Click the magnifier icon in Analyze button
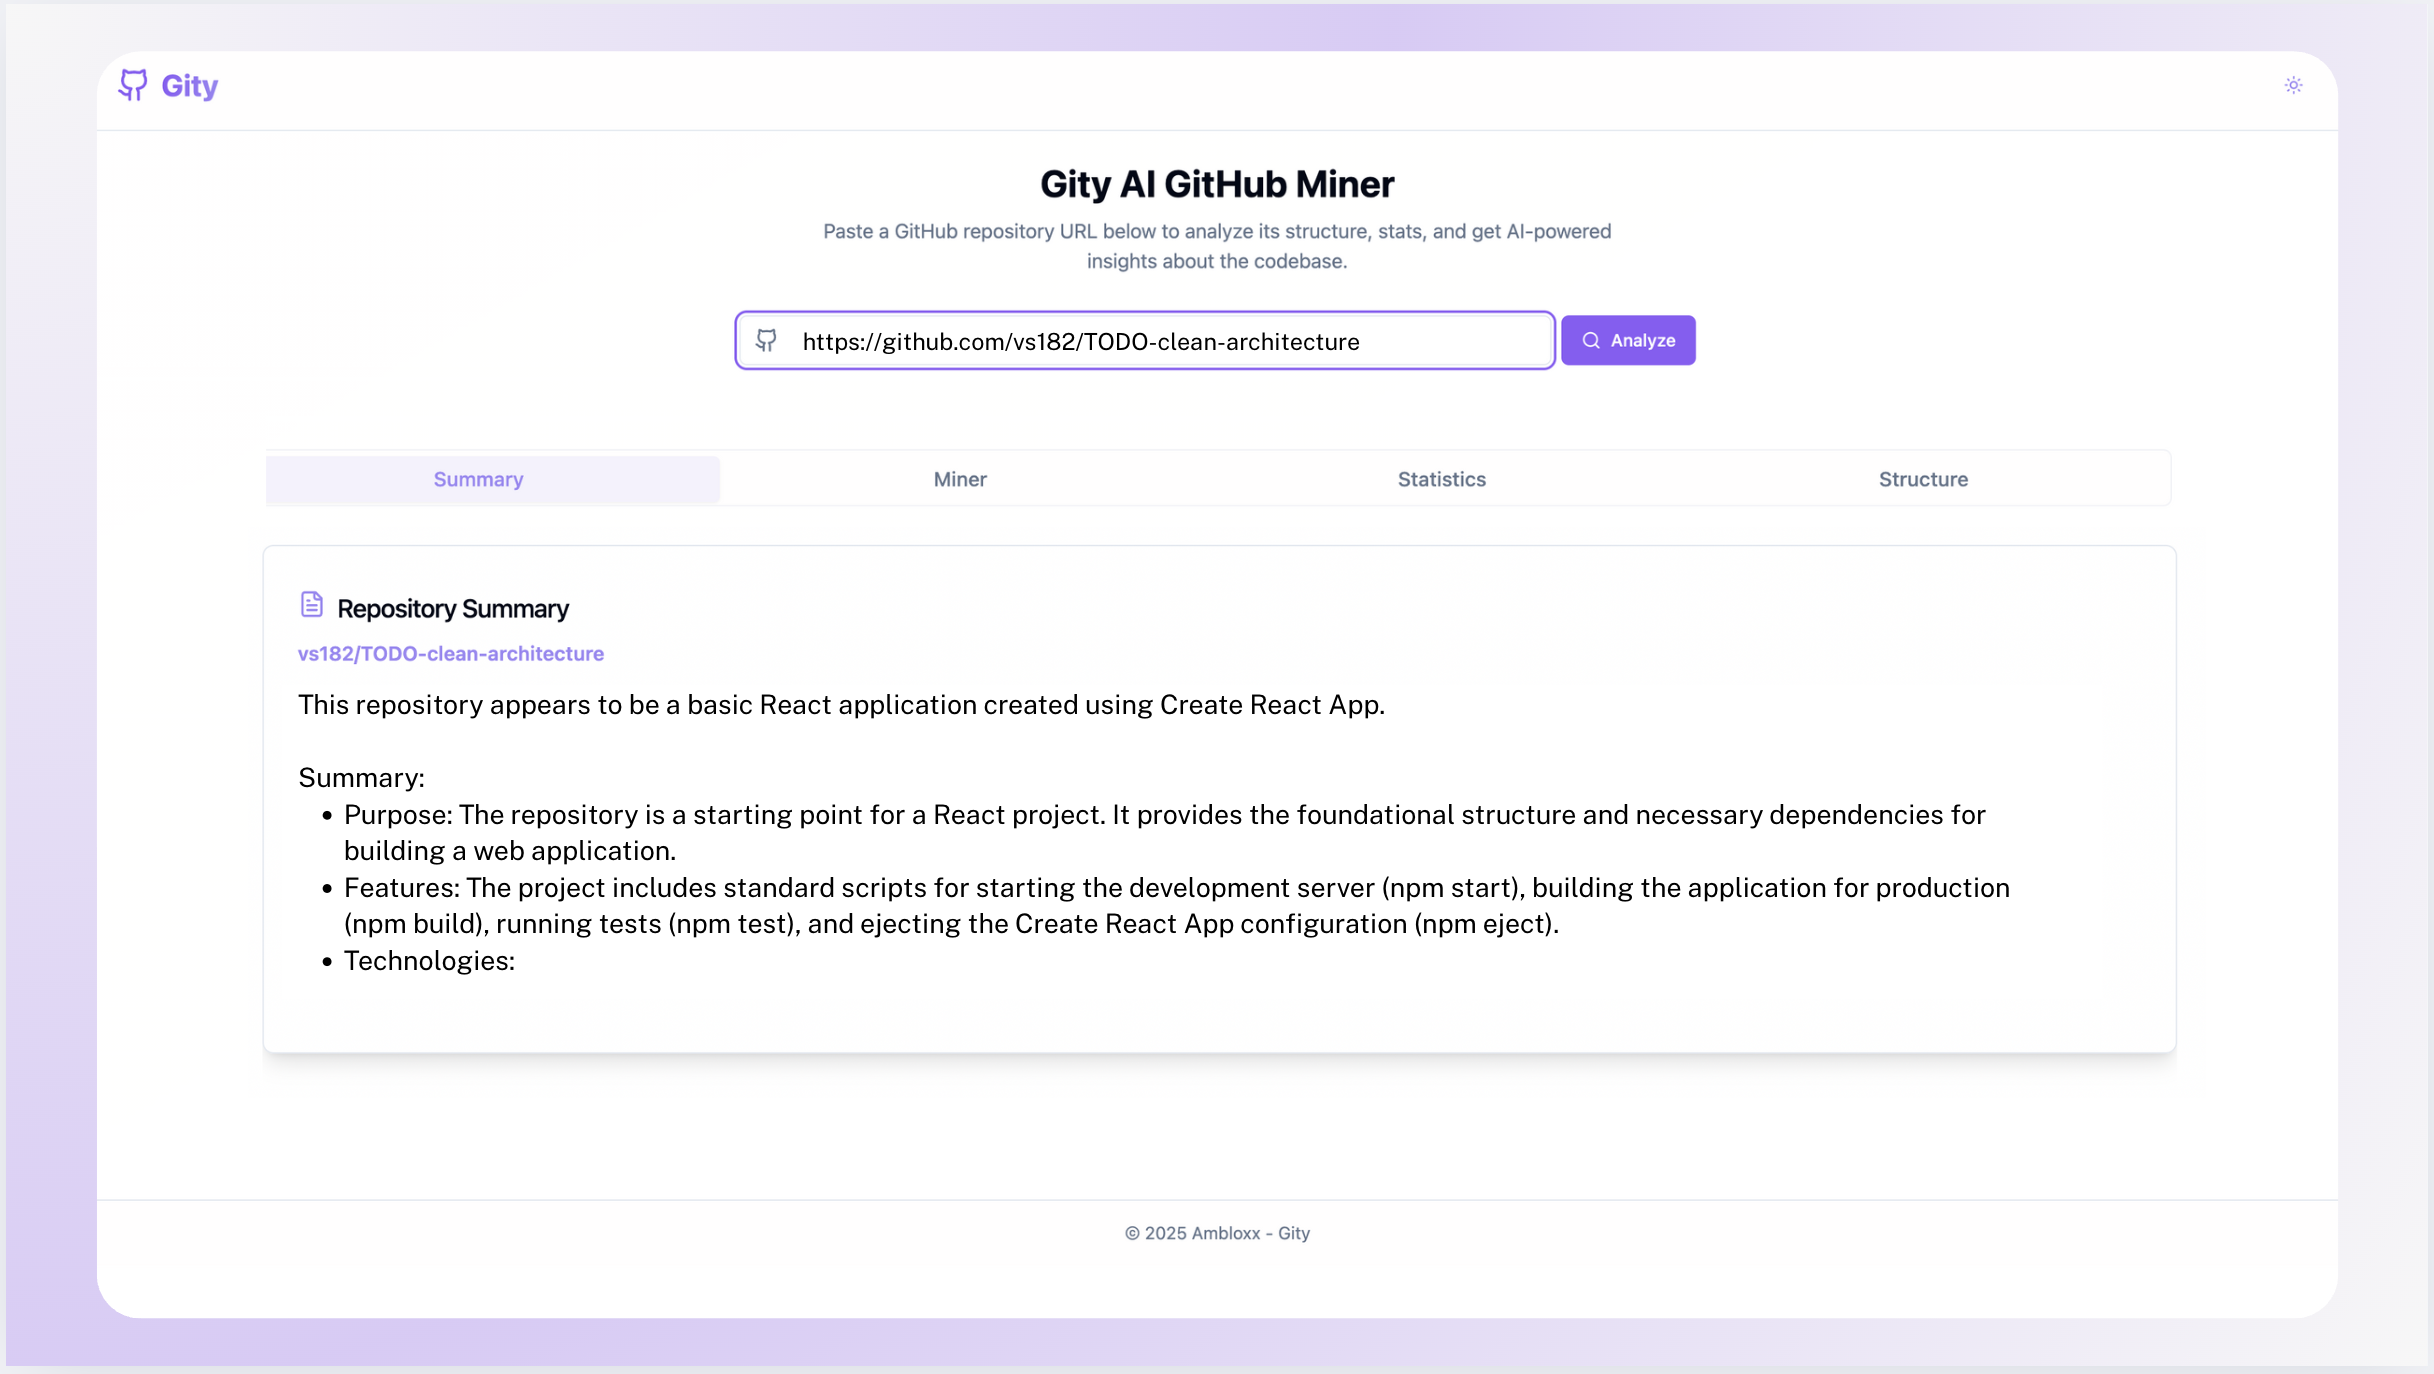 tap(1590, 341)
